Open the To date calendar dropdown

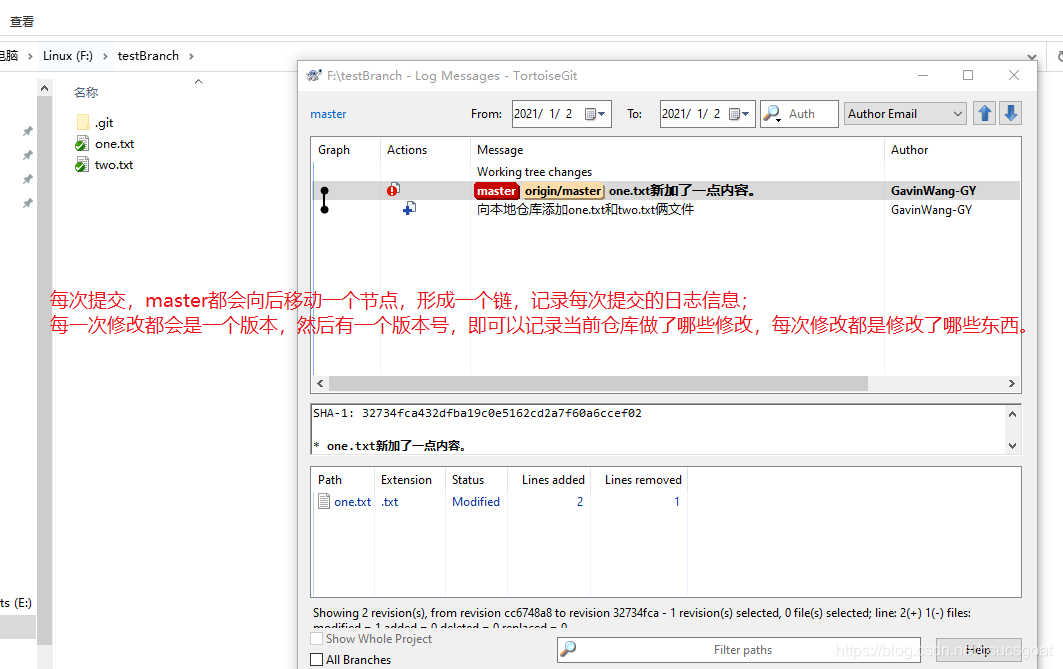(x=739, y=114)
